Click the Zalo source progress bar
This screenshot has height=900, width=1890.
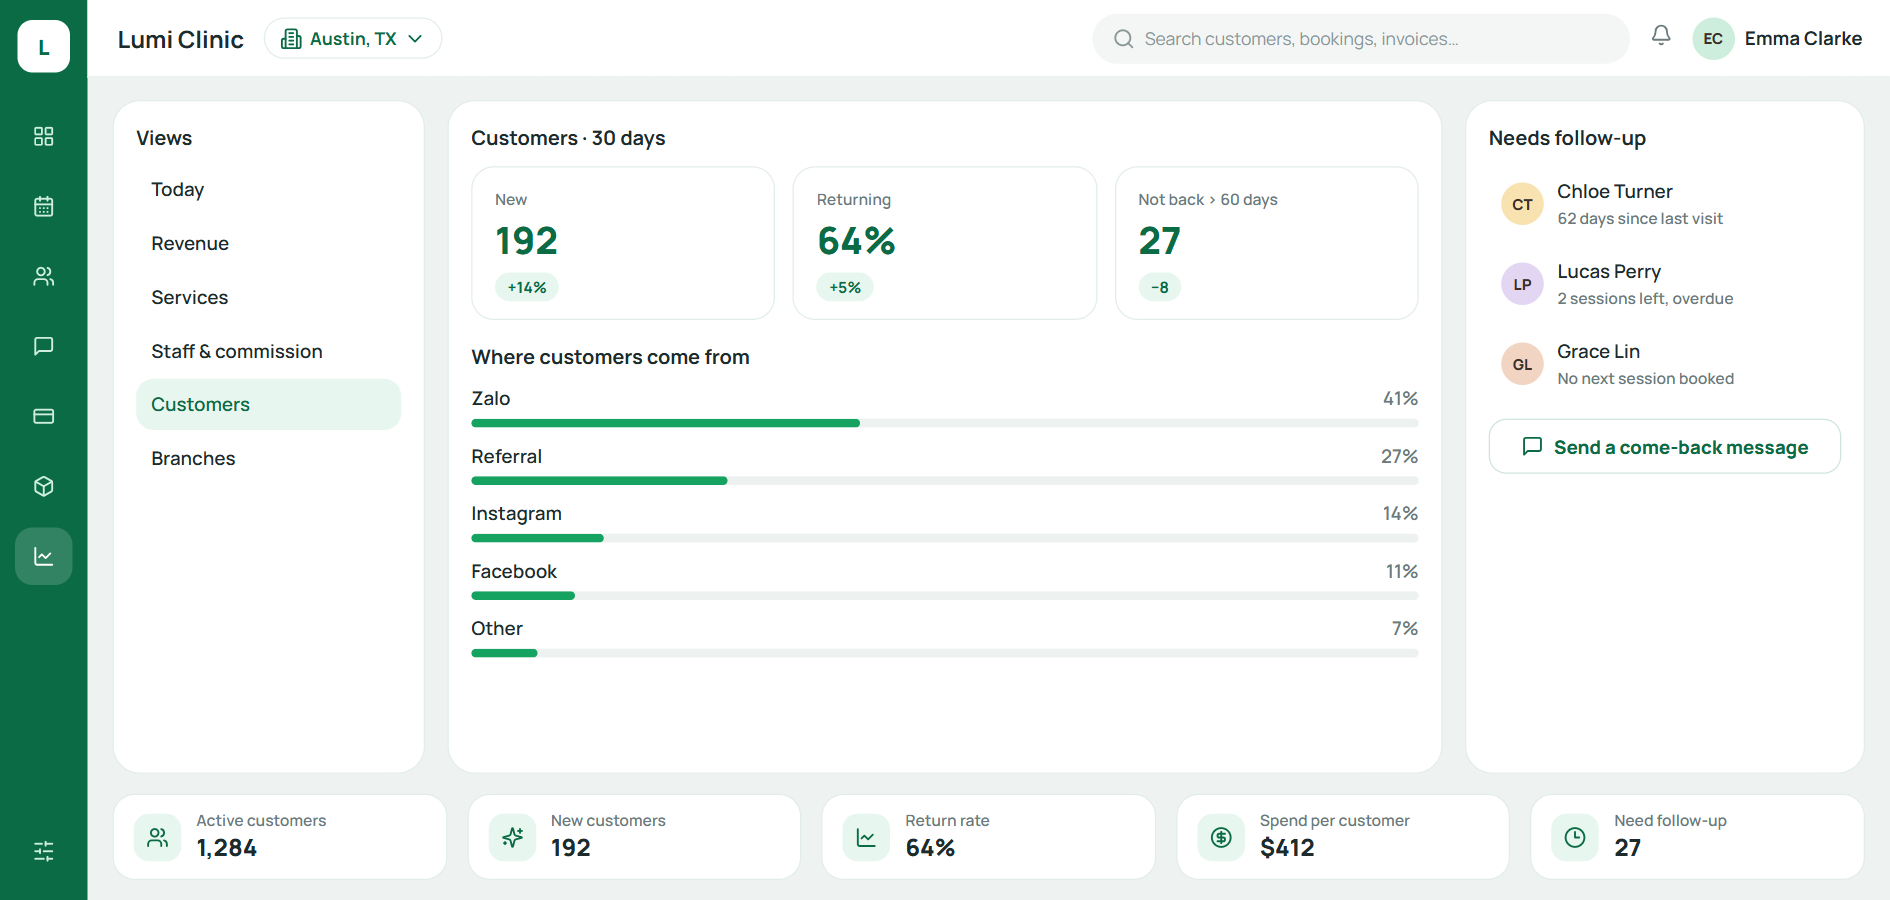[x=945, y=423]
